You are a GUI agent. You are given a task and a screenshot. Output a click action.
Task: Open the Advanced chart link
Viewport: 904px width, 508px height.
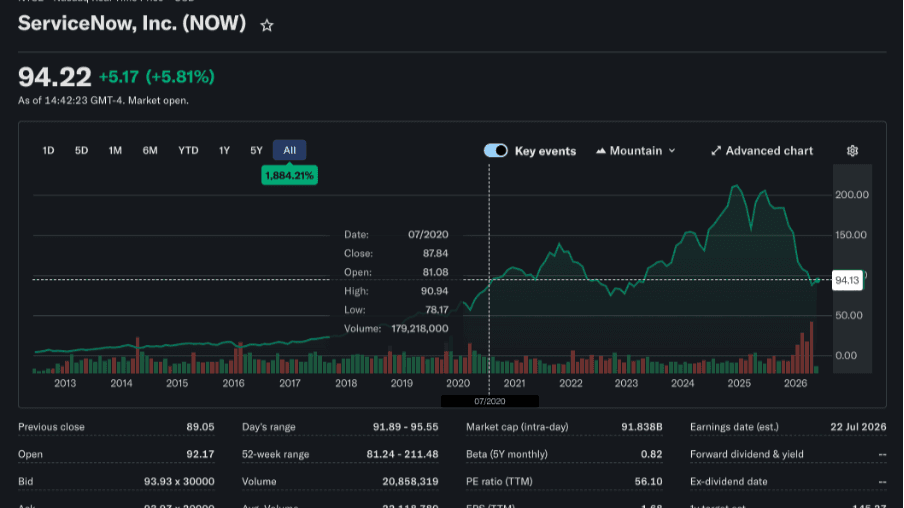click(x=762, y=150)
